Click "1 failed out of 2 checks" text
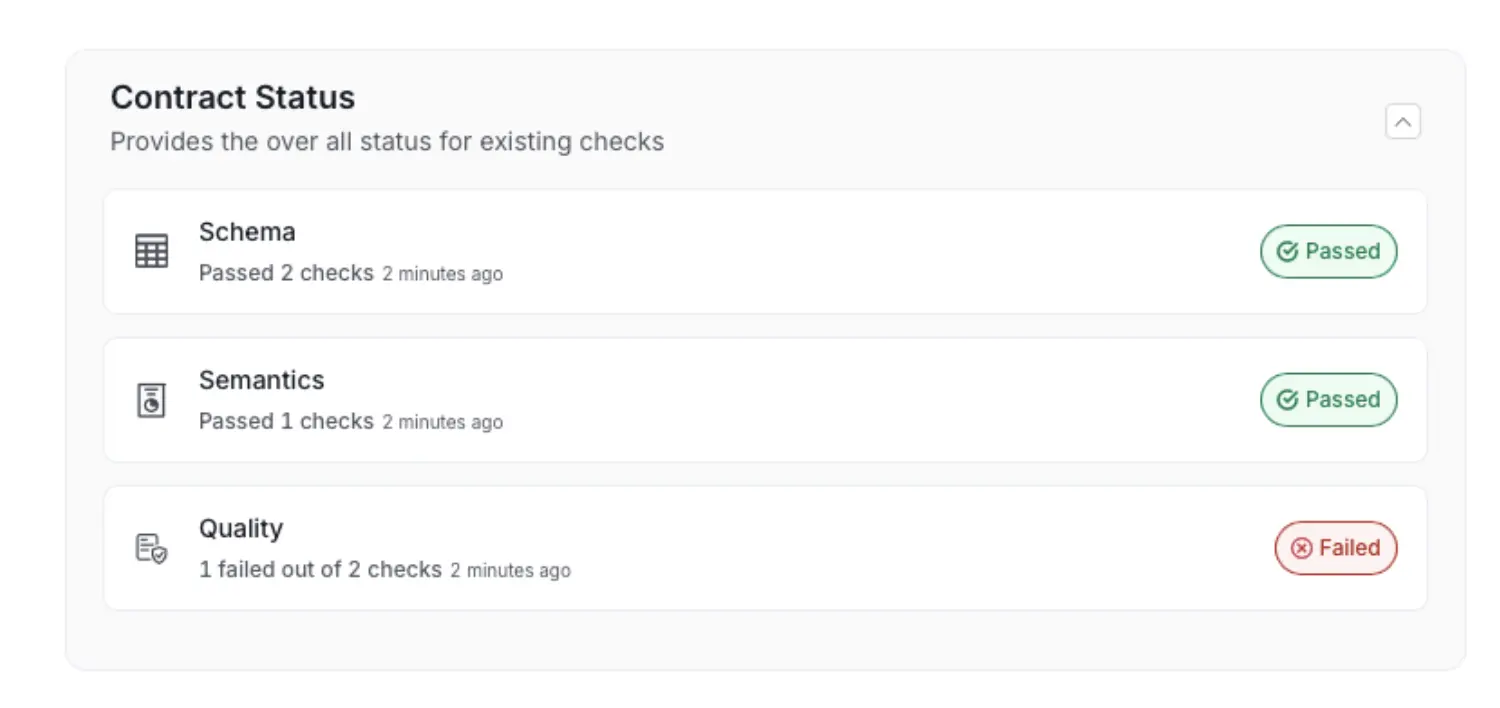The height and width of the screenshot is (708, 1500). tap(320, 570)
